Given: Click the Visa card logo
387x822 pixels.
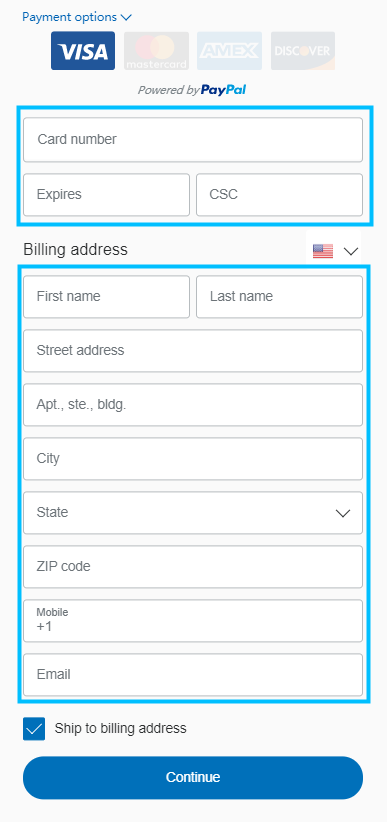Looking at the screenshot, I should coord(83,51).
